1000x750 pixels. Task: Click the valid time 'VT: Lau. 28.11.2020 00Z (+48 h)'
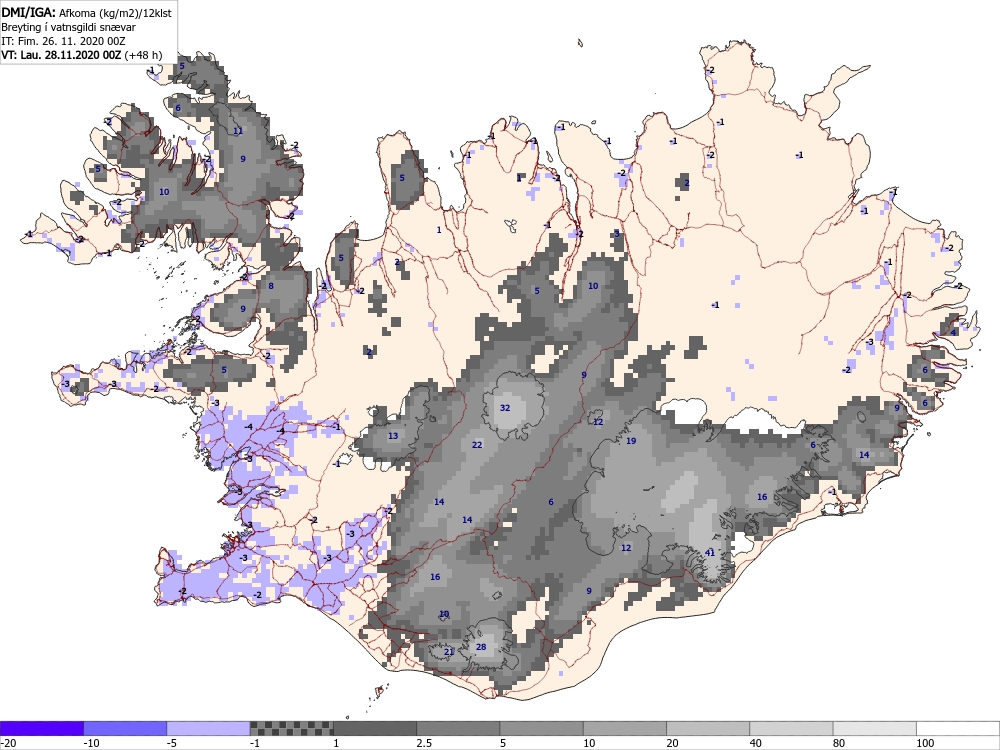[x=82, y=55]
